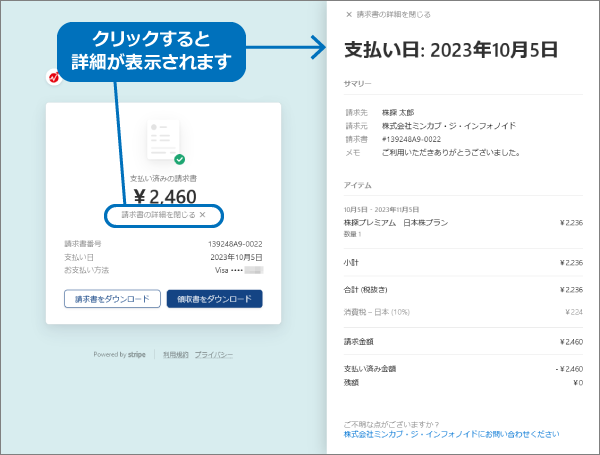This screenshot has height=455, width=600.
Task: Select the ¥2,460 amount on the card
Action: 165,197
